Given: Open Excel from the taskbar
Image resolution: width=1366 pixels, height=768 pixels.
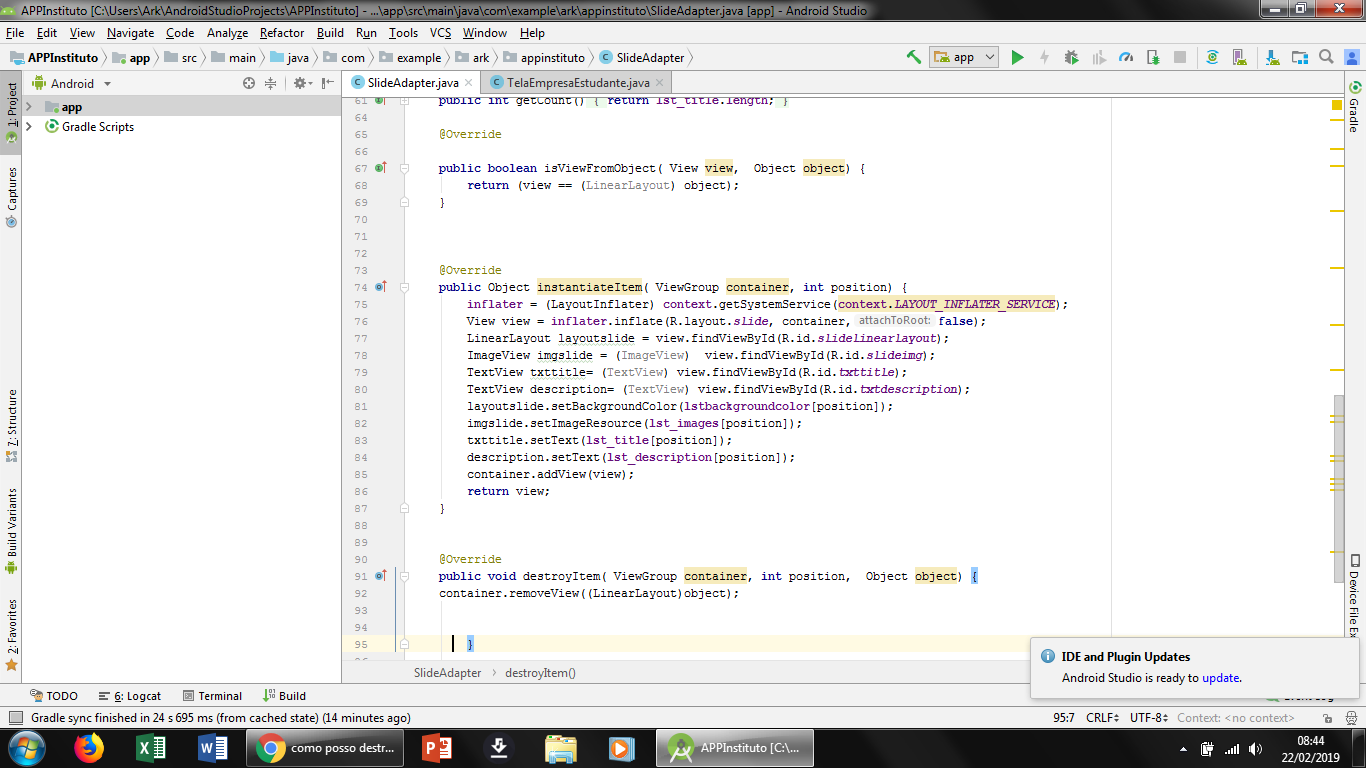Looking at the screenshot, I should point(151,748).
